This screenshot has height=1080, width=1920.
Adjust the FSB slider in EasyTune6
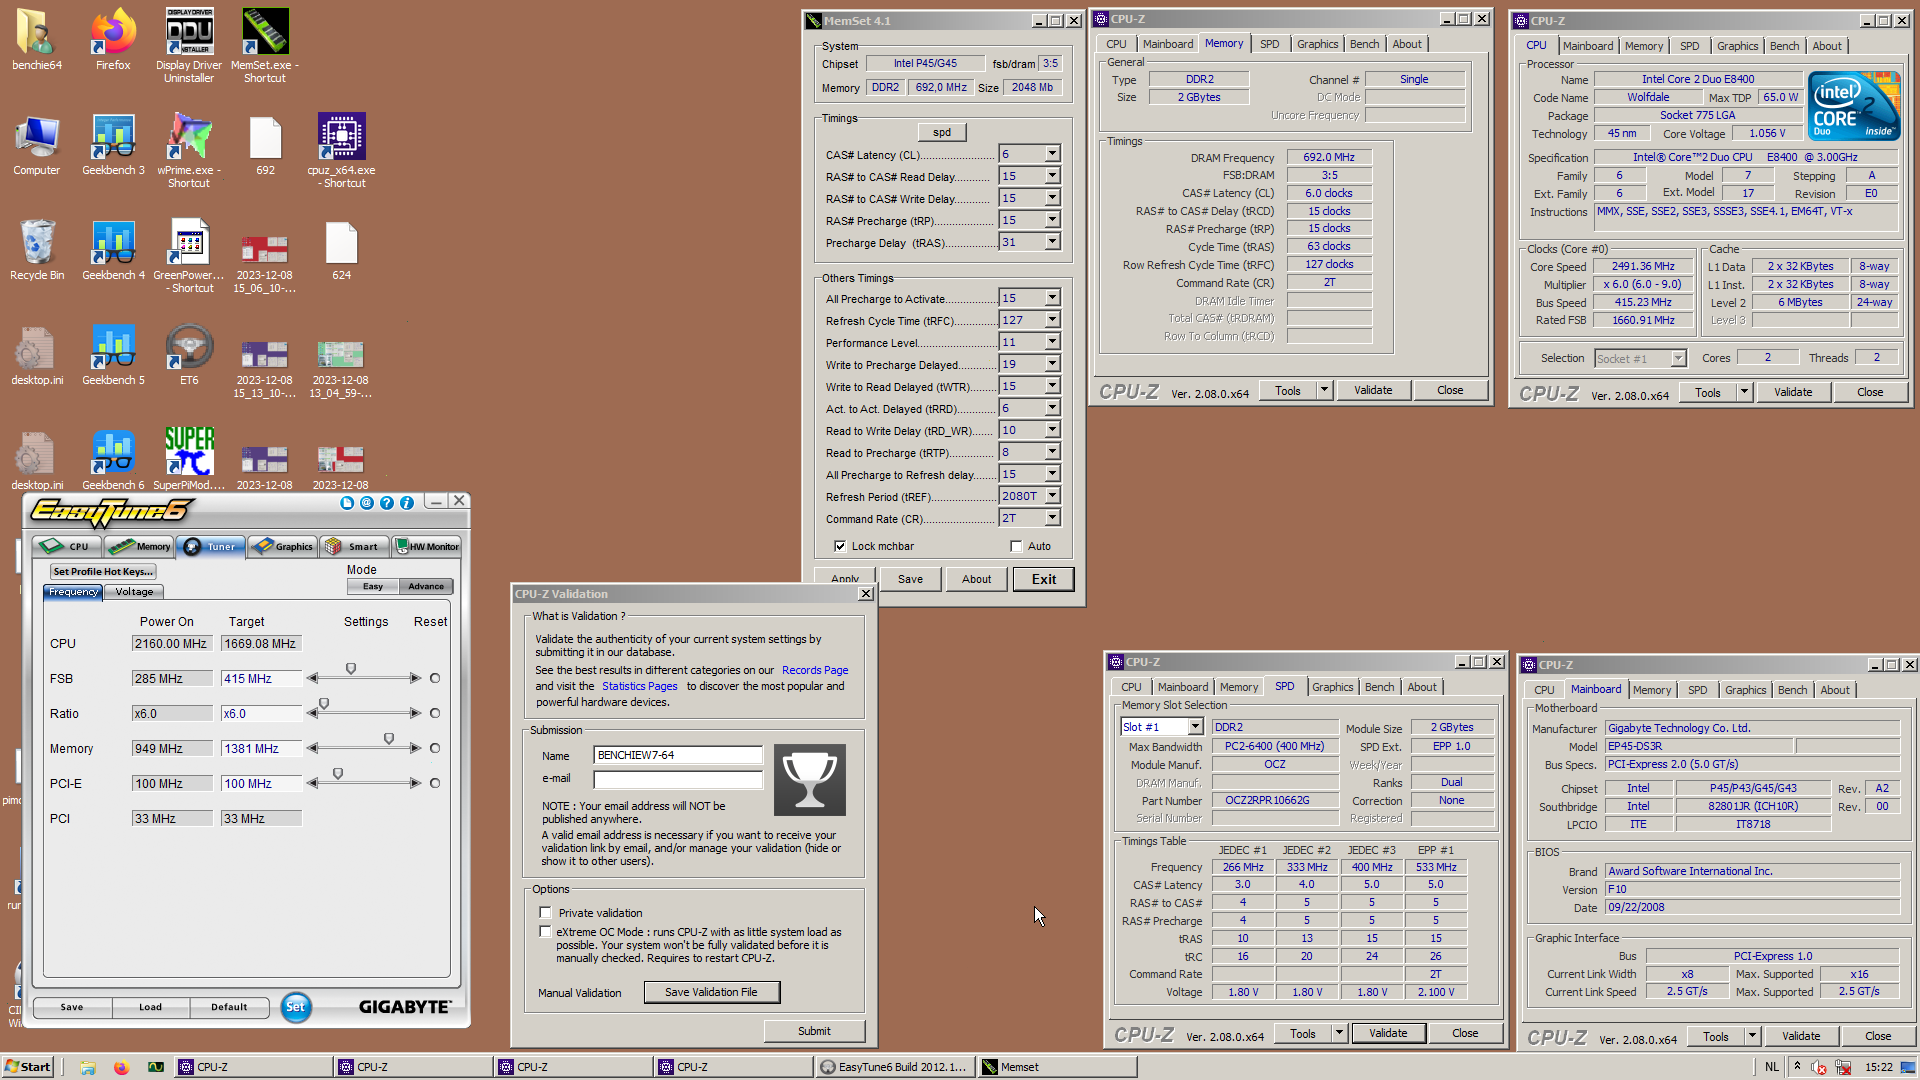click(x=351, y=669)
